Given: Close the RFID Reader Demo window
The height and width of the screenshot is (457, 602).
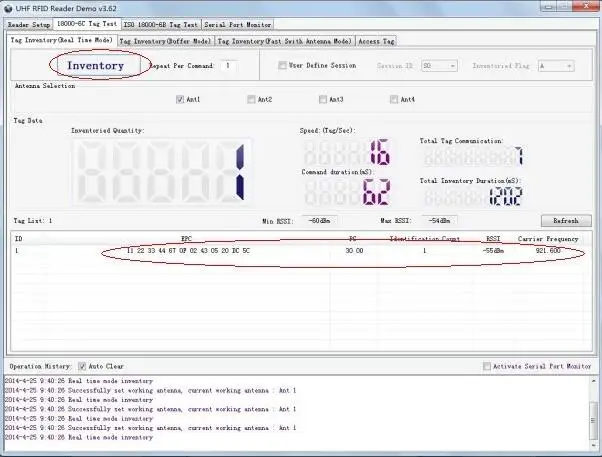Looking at the screenshot, I should (586, 6).
